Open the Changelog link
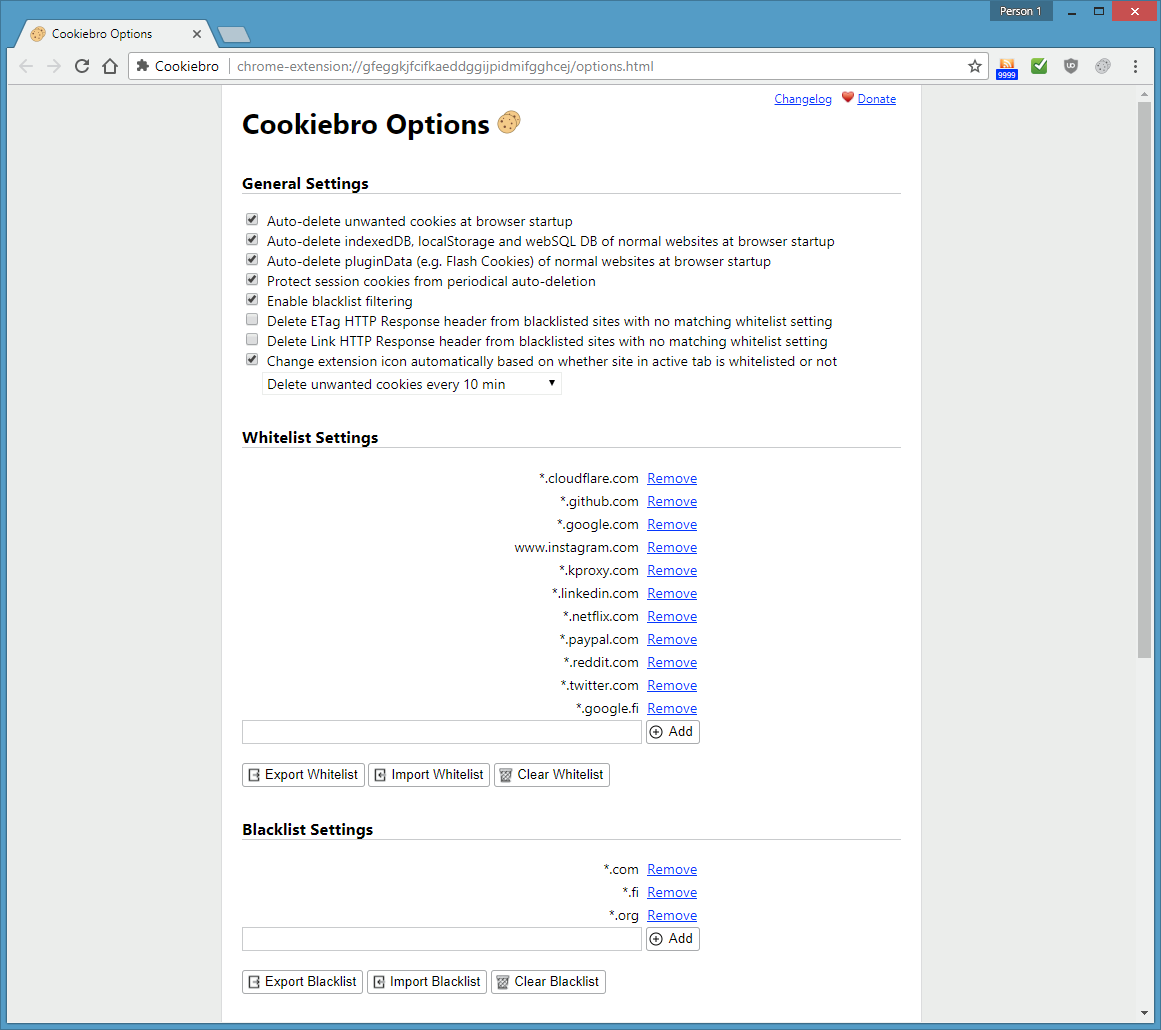 [x=803, y=98]
